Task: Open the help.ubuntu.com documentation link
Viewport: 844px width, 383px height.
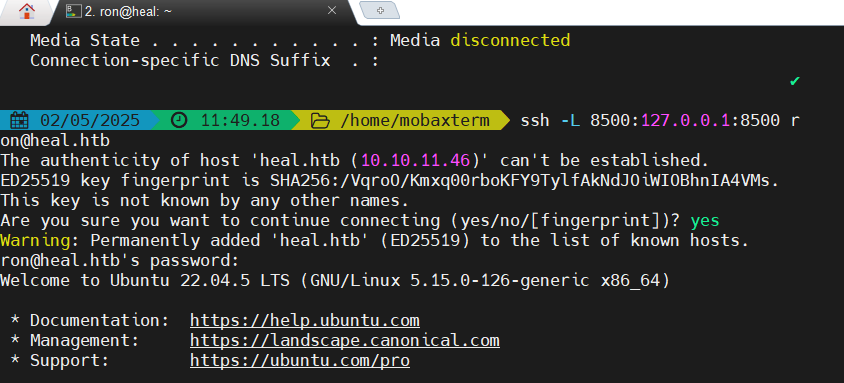Action: click(x=305, y=321)
